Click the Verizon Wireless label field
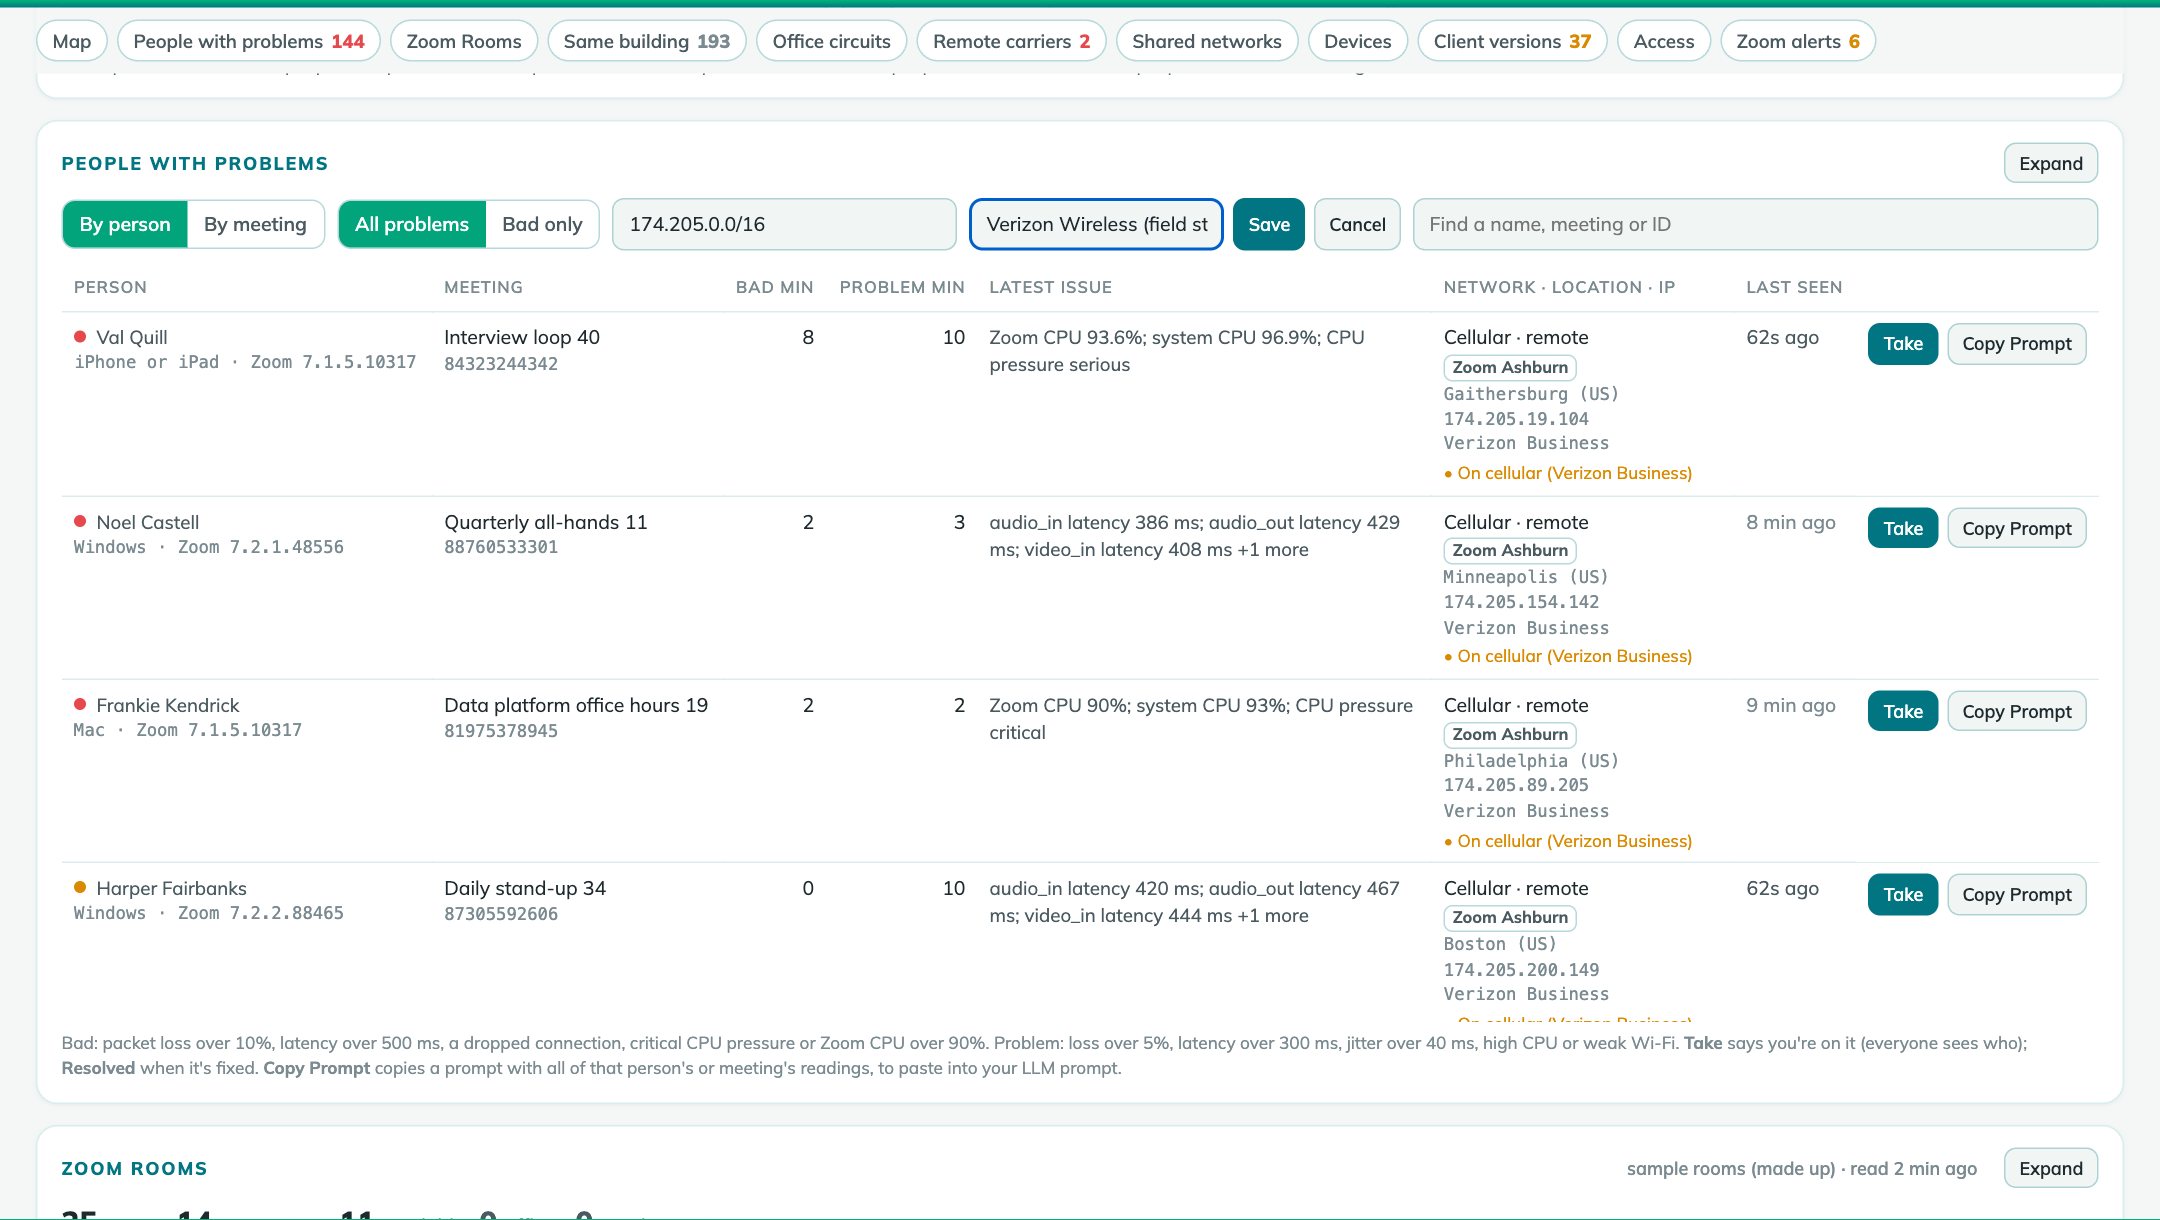The image size is (2160, 1220). [x=1096, y=224]
